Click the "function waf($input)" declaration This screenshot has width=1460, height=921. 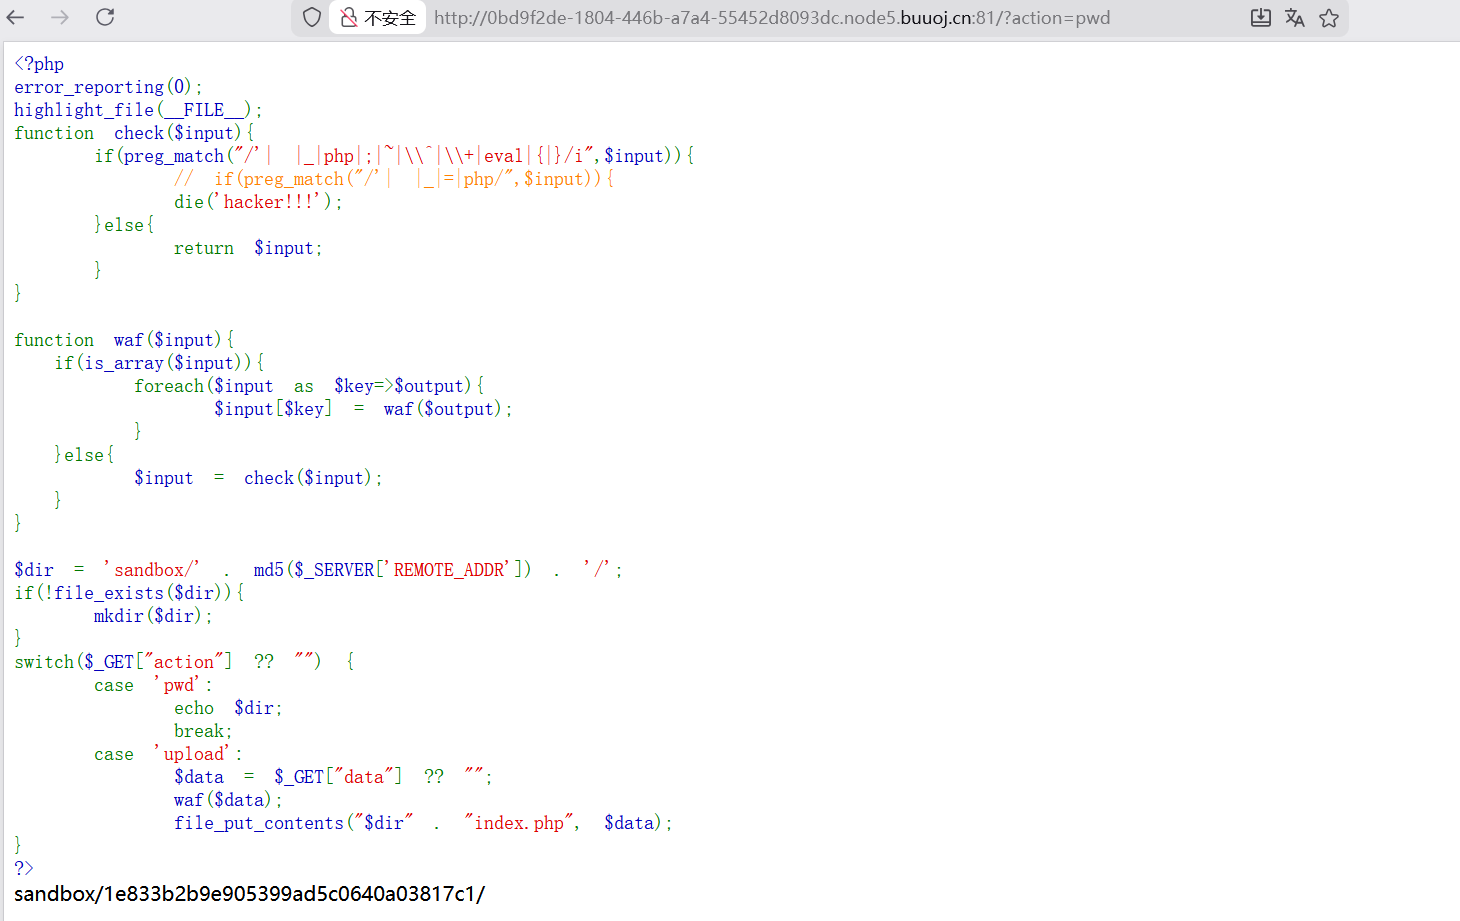[x=124, y=340]
